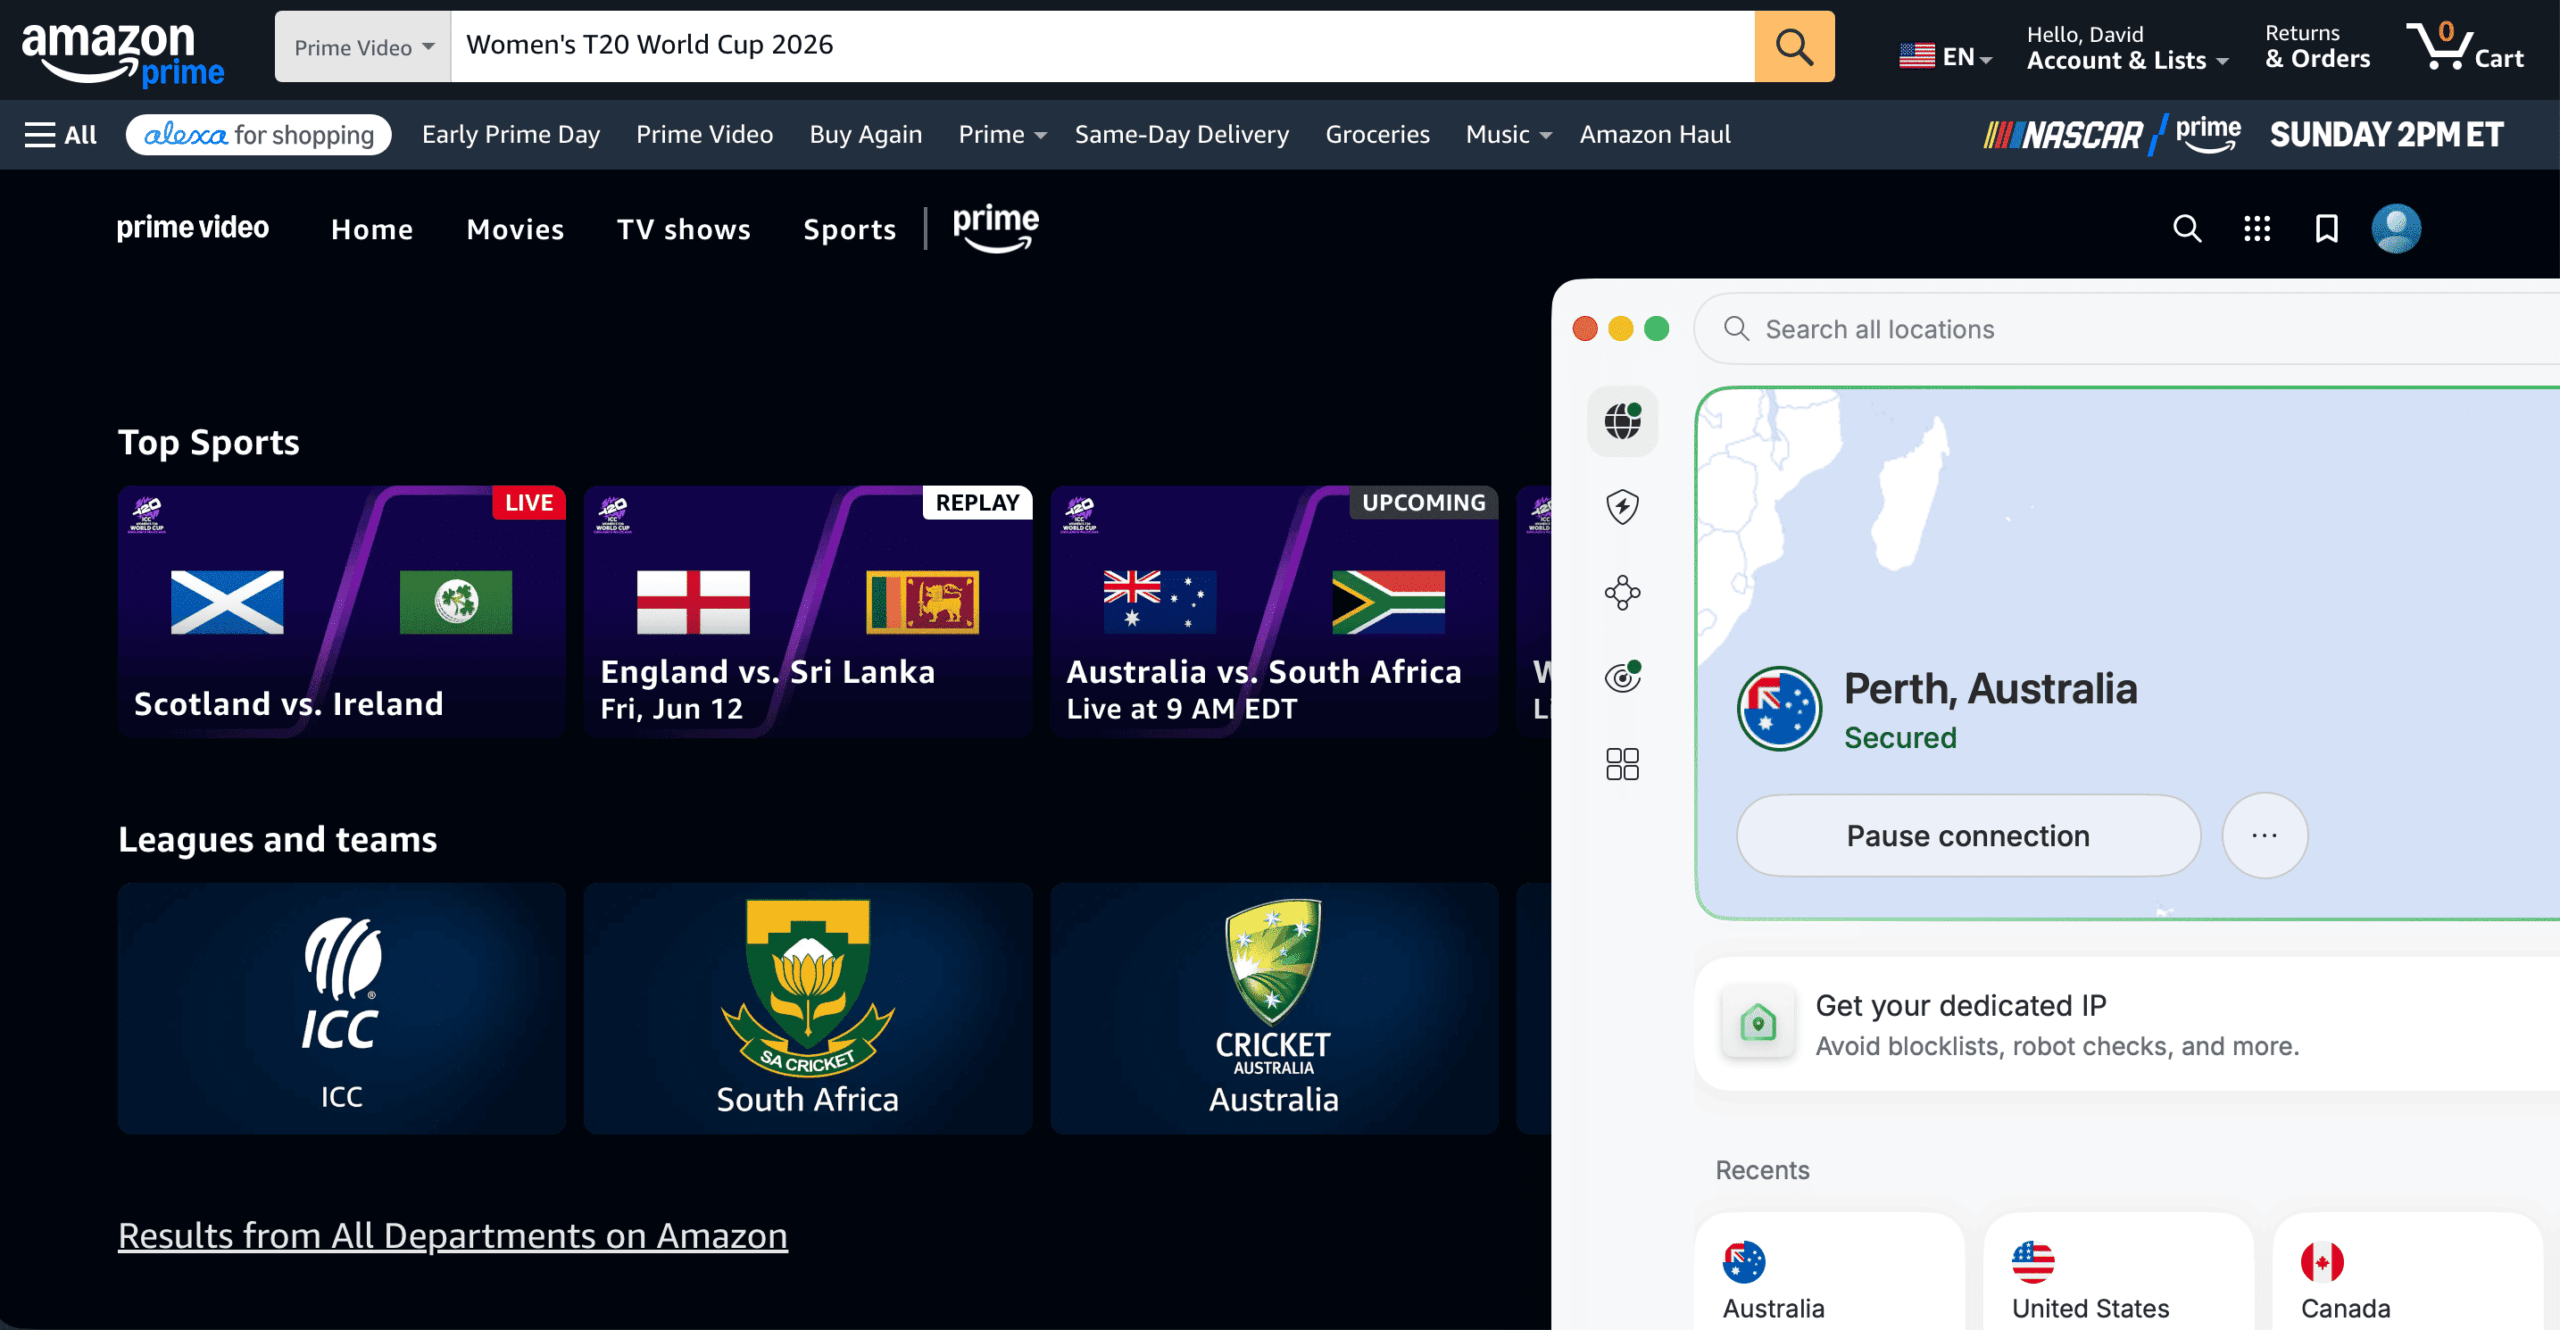2560x1330 pixels.
Task: Open England vs. Sri Lanka replay card
Action: pos(808,612)
